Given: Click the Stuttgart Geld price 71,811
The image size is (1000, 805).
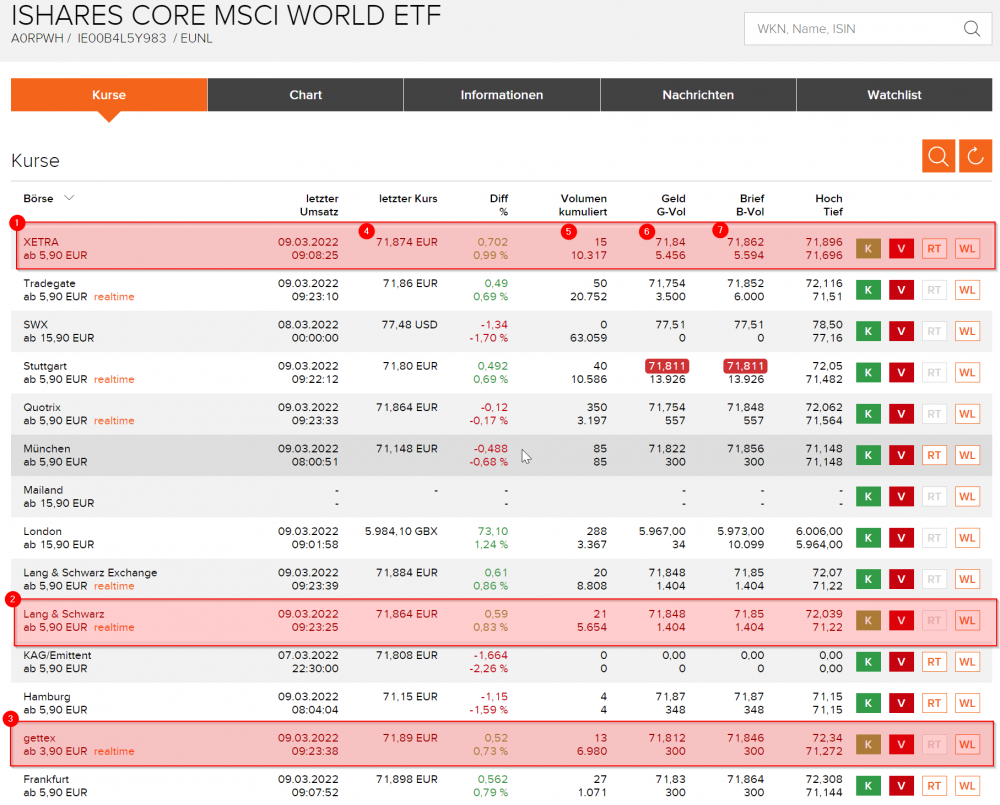Looking at the screenshot, I should click(665, 366).
